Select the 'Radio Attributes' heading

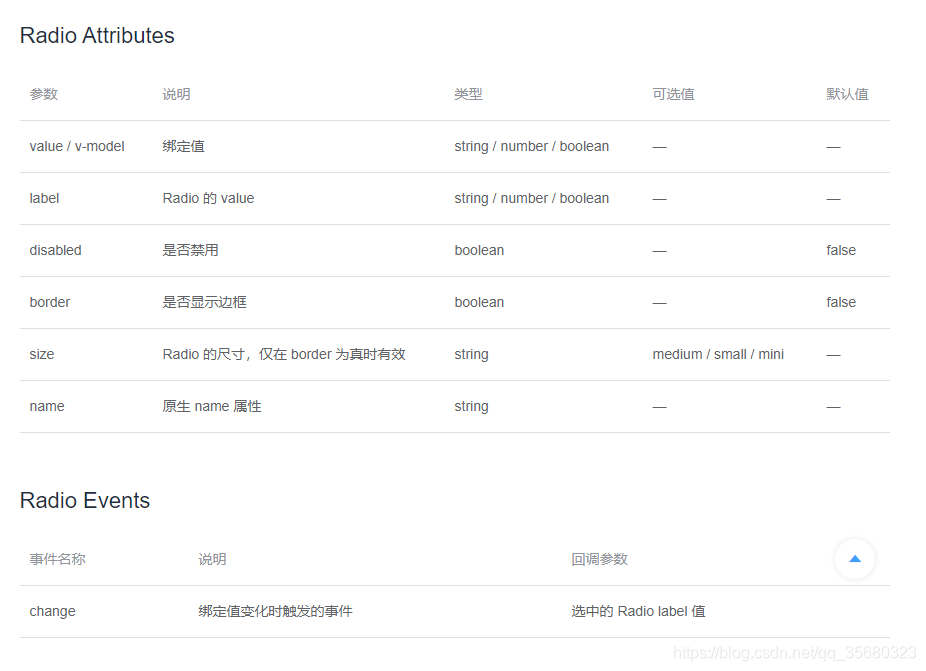(96, 35)
